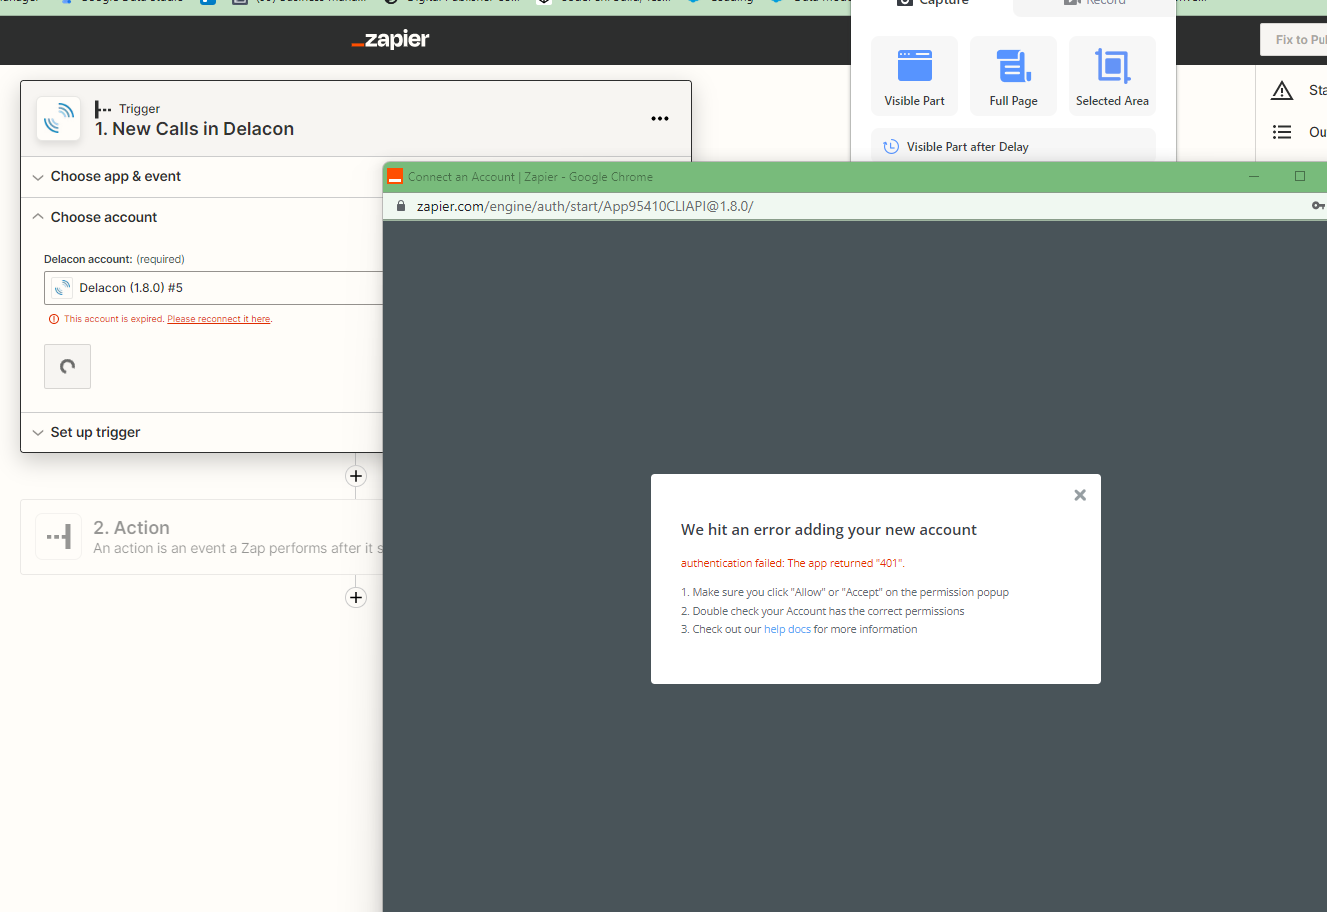
Task: Open the help docs link in error dialog
Action: point(787,629)
